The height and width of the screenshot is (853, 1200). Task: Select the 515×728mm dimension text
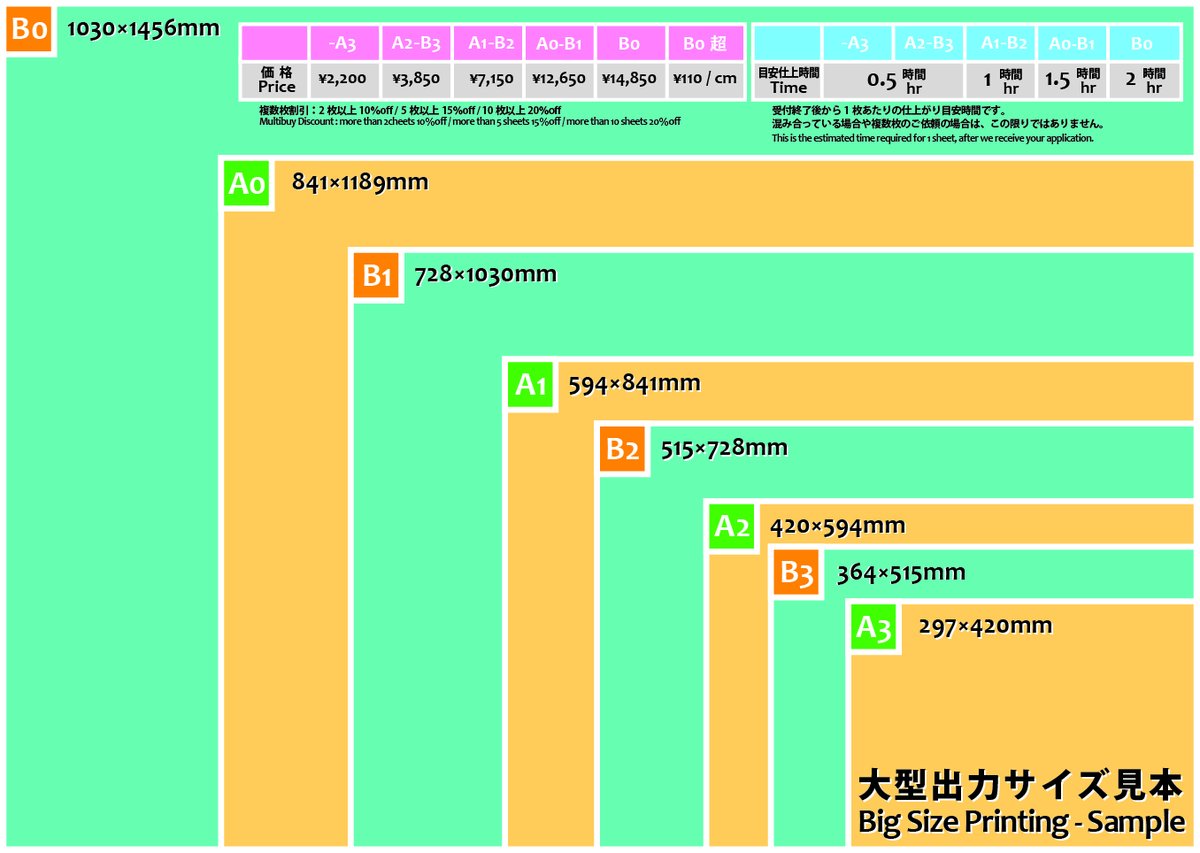coord(724,448)
